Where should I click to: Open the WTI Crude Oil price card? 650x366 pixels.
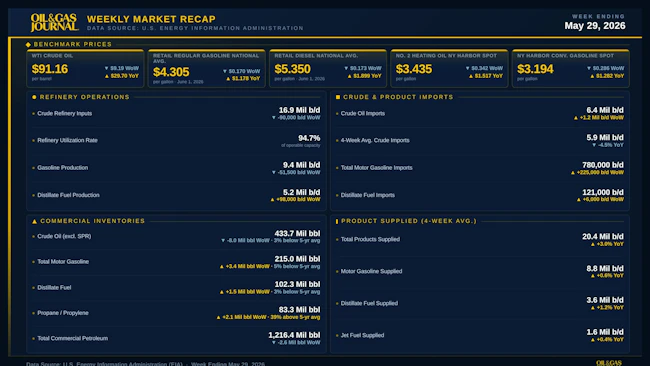pyautogui.click(x=85, y=68)
